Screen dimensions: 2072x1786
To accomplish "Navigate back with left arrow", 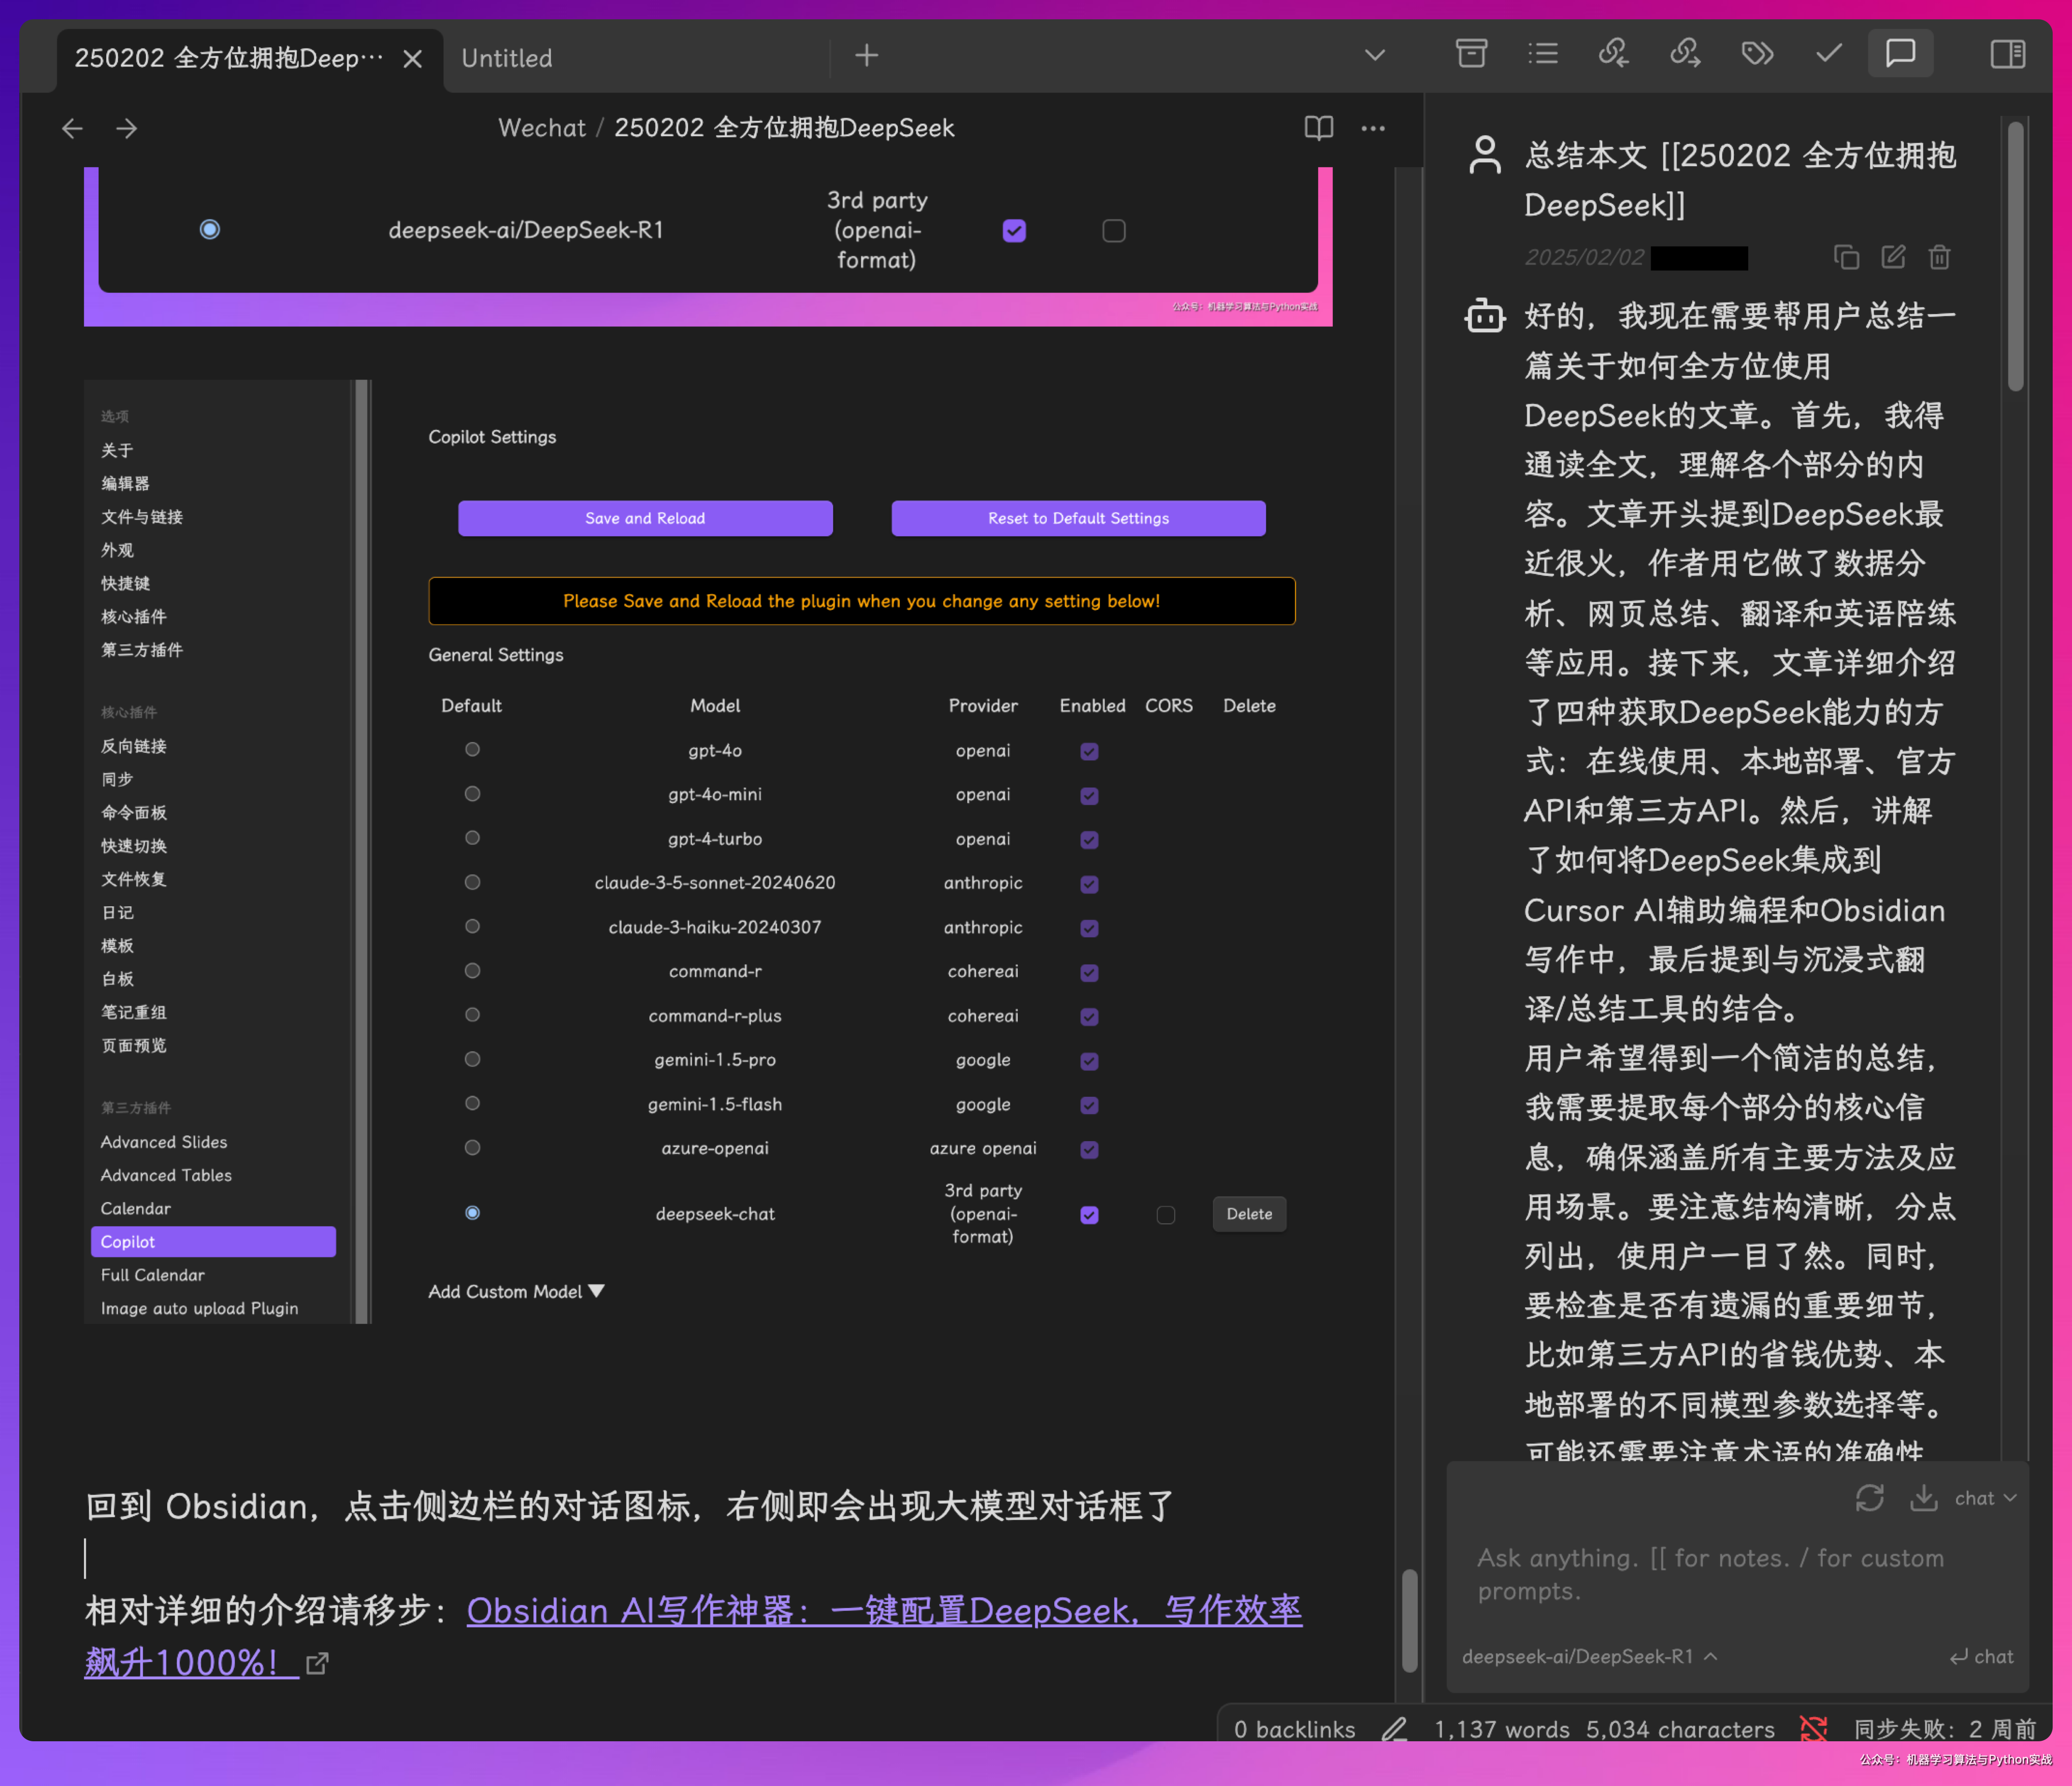I will [72, 128].
